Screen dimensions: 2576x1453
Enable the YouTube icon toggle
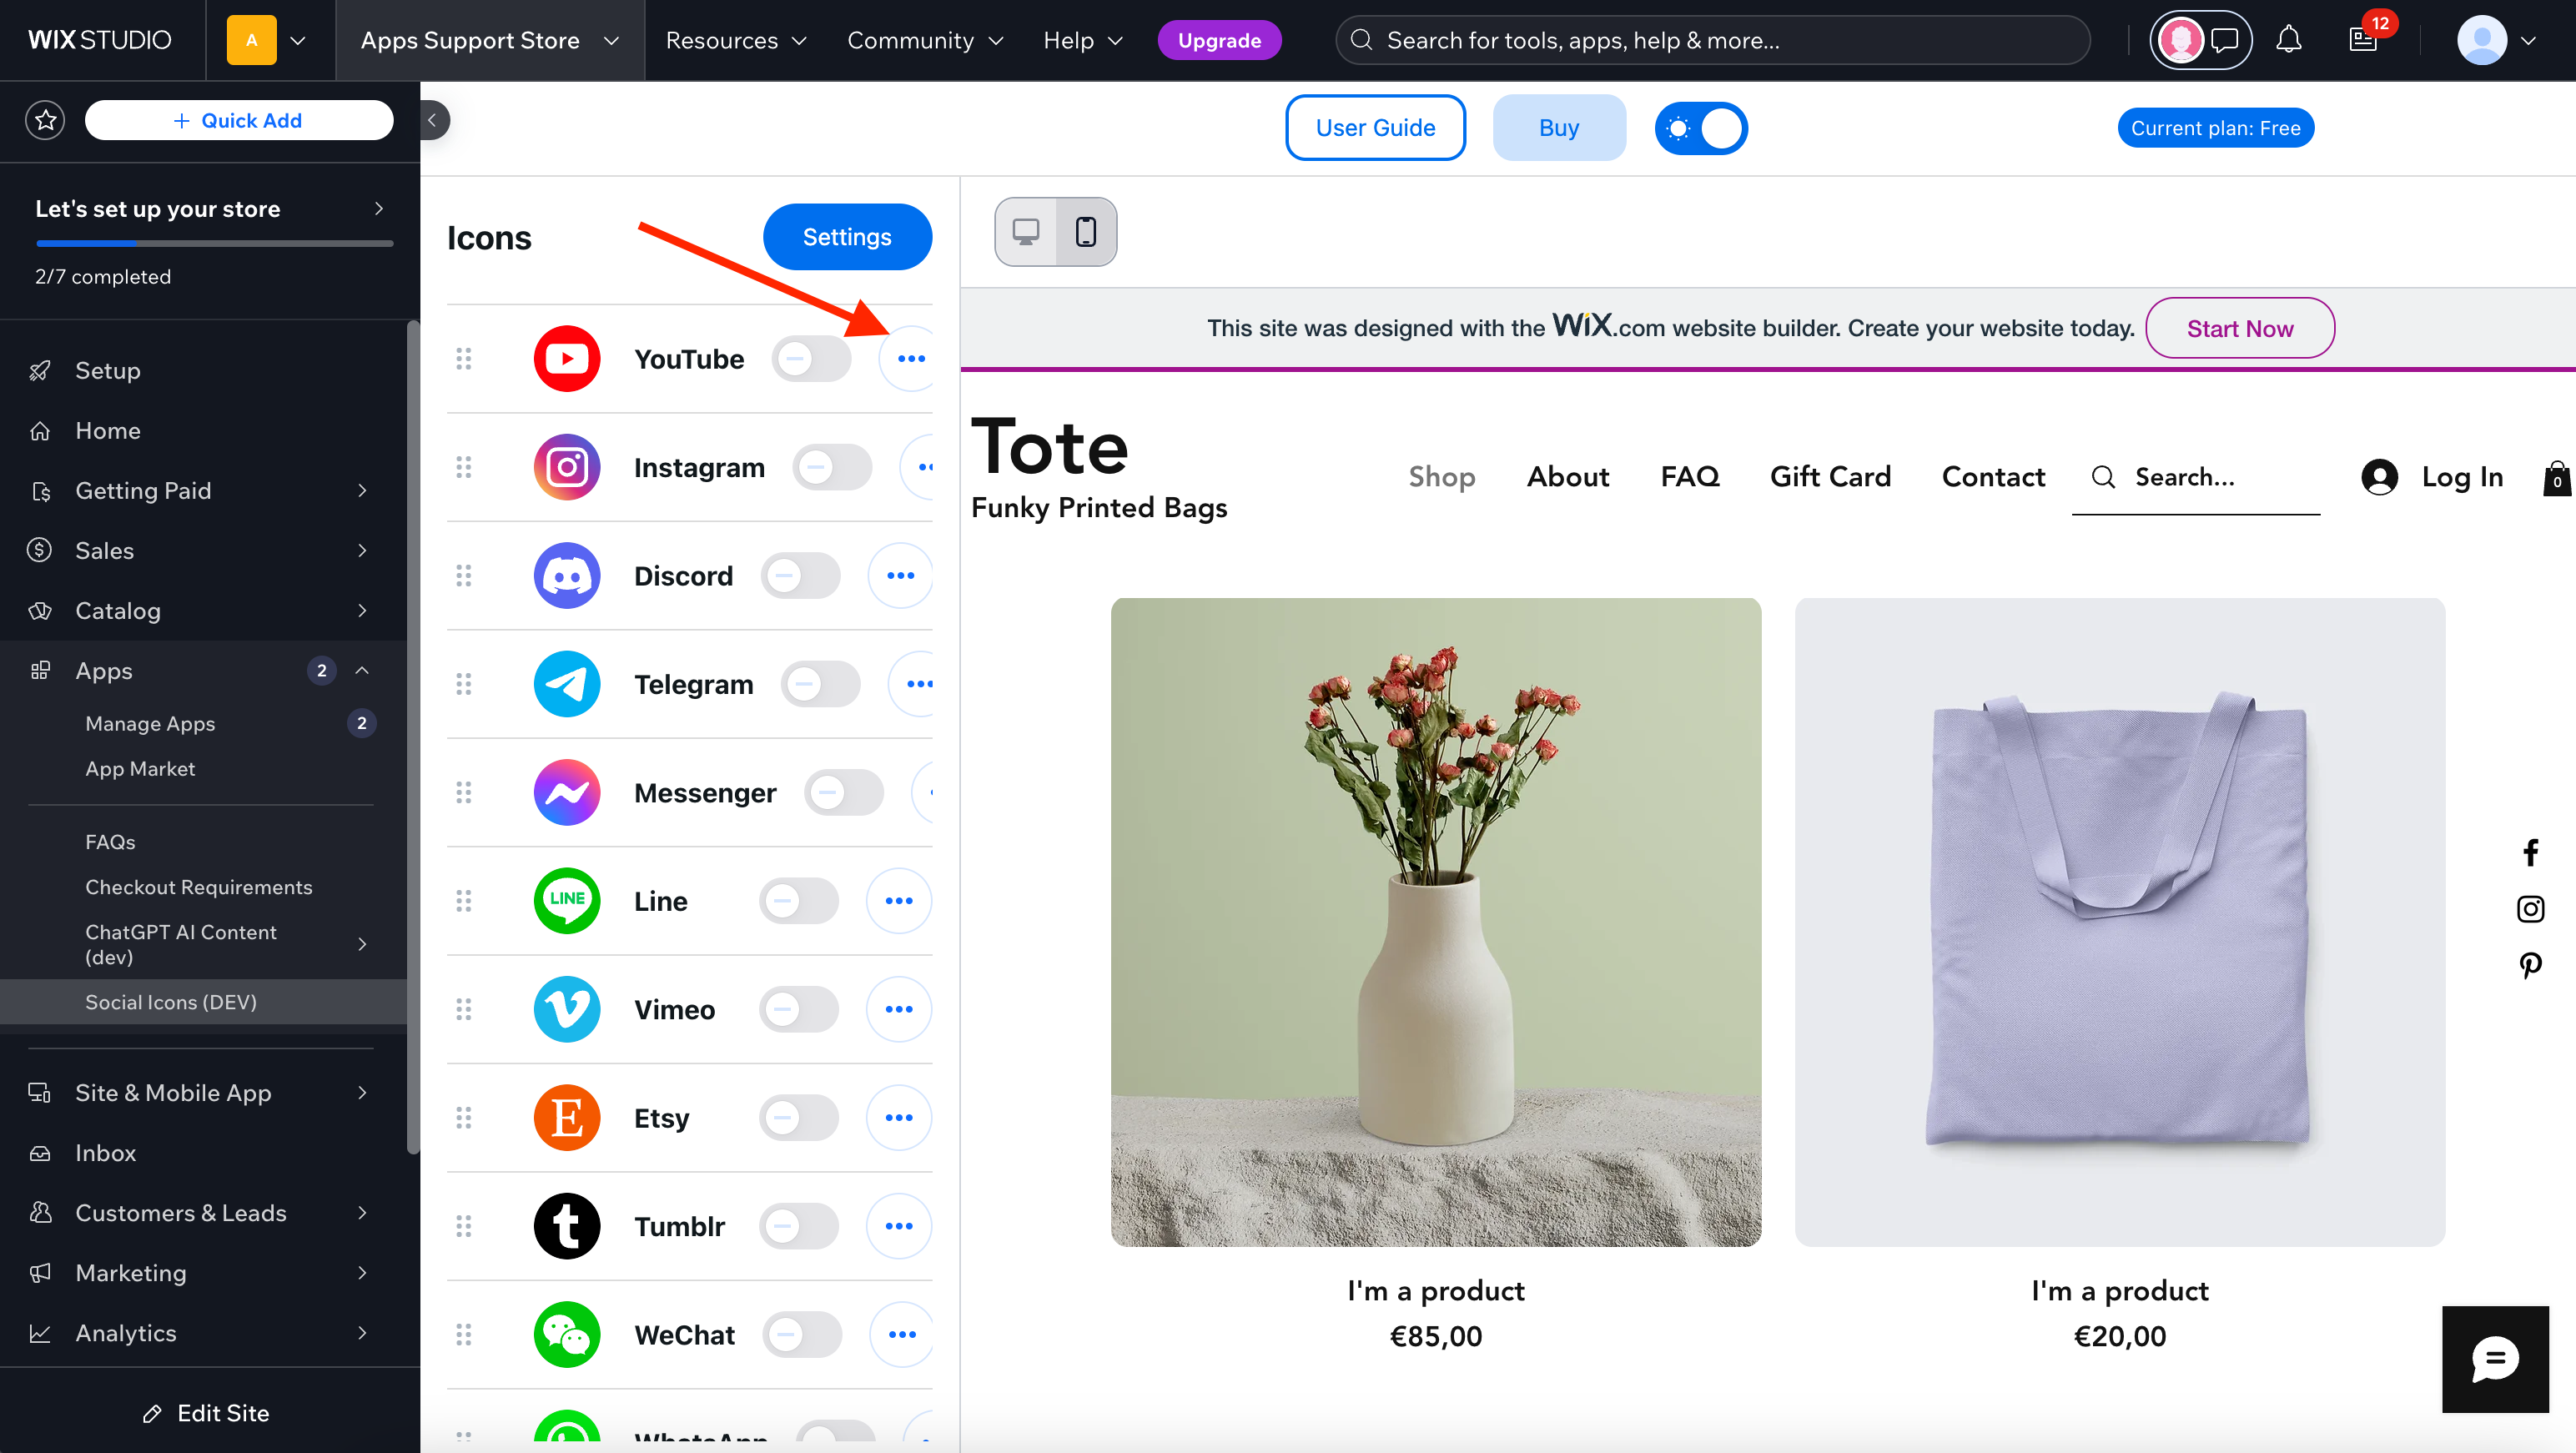coord(811,359)
